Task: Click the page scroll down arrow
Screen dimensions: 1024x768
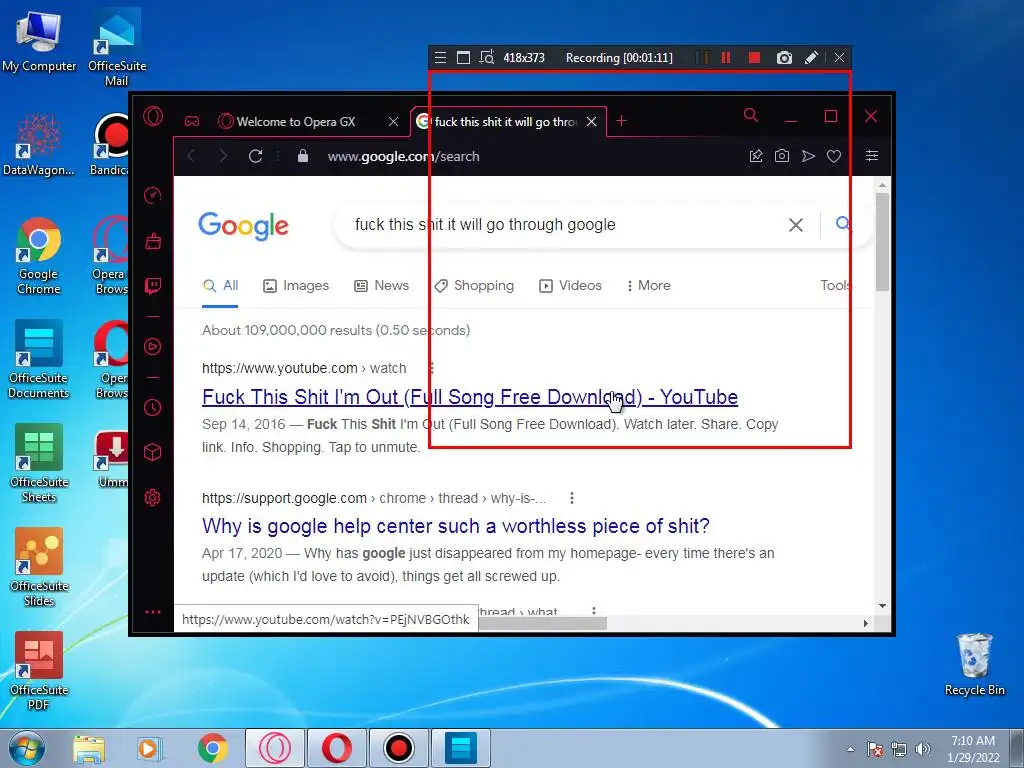Action: point(882,606)
